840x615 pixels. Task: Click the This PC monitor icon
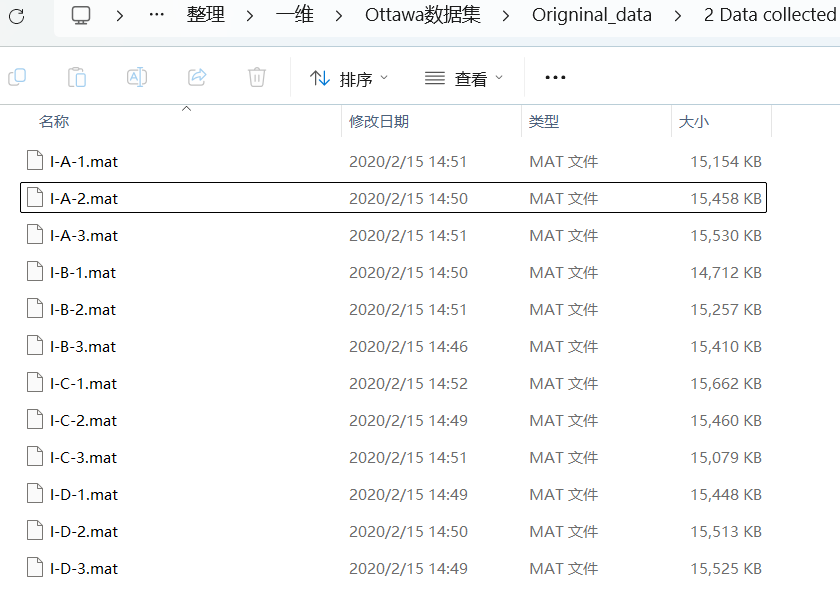click(x=81, y=15)
